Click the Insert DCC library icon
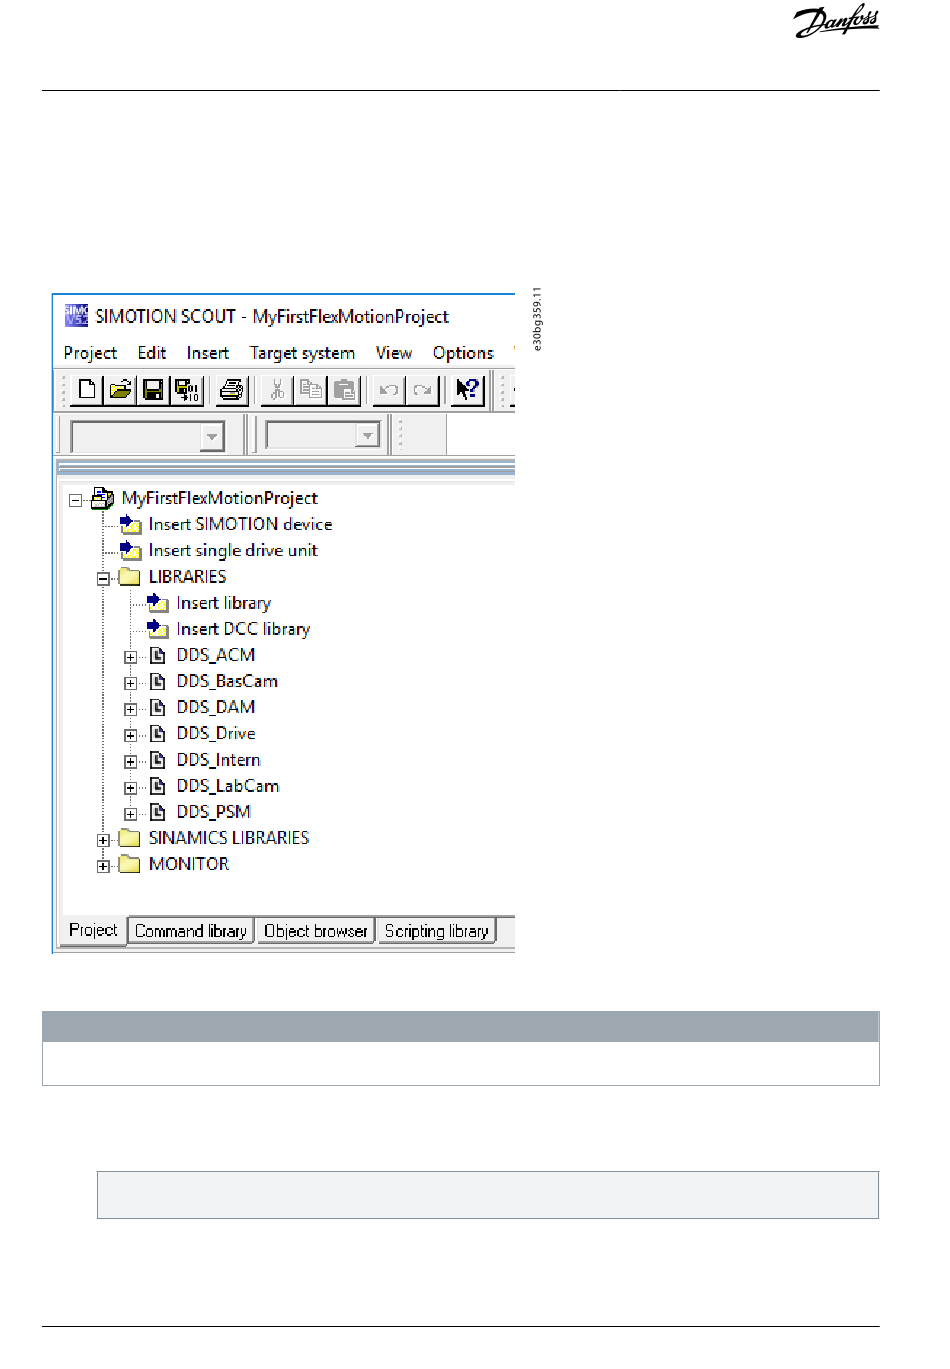The width and height of the screenshot is (950, 1369). (x=158, y=629)
